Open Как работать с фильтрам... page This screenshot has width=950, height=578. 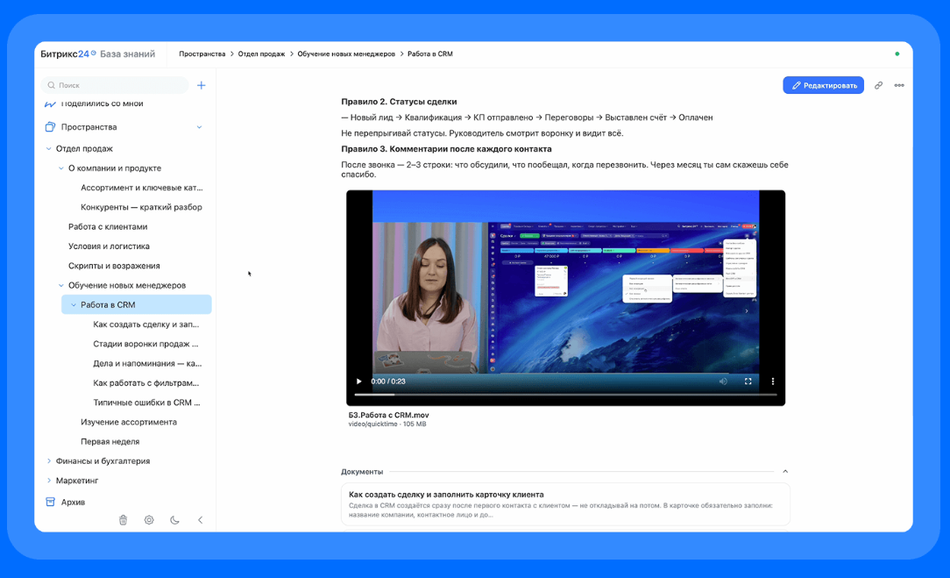point(146,383)
